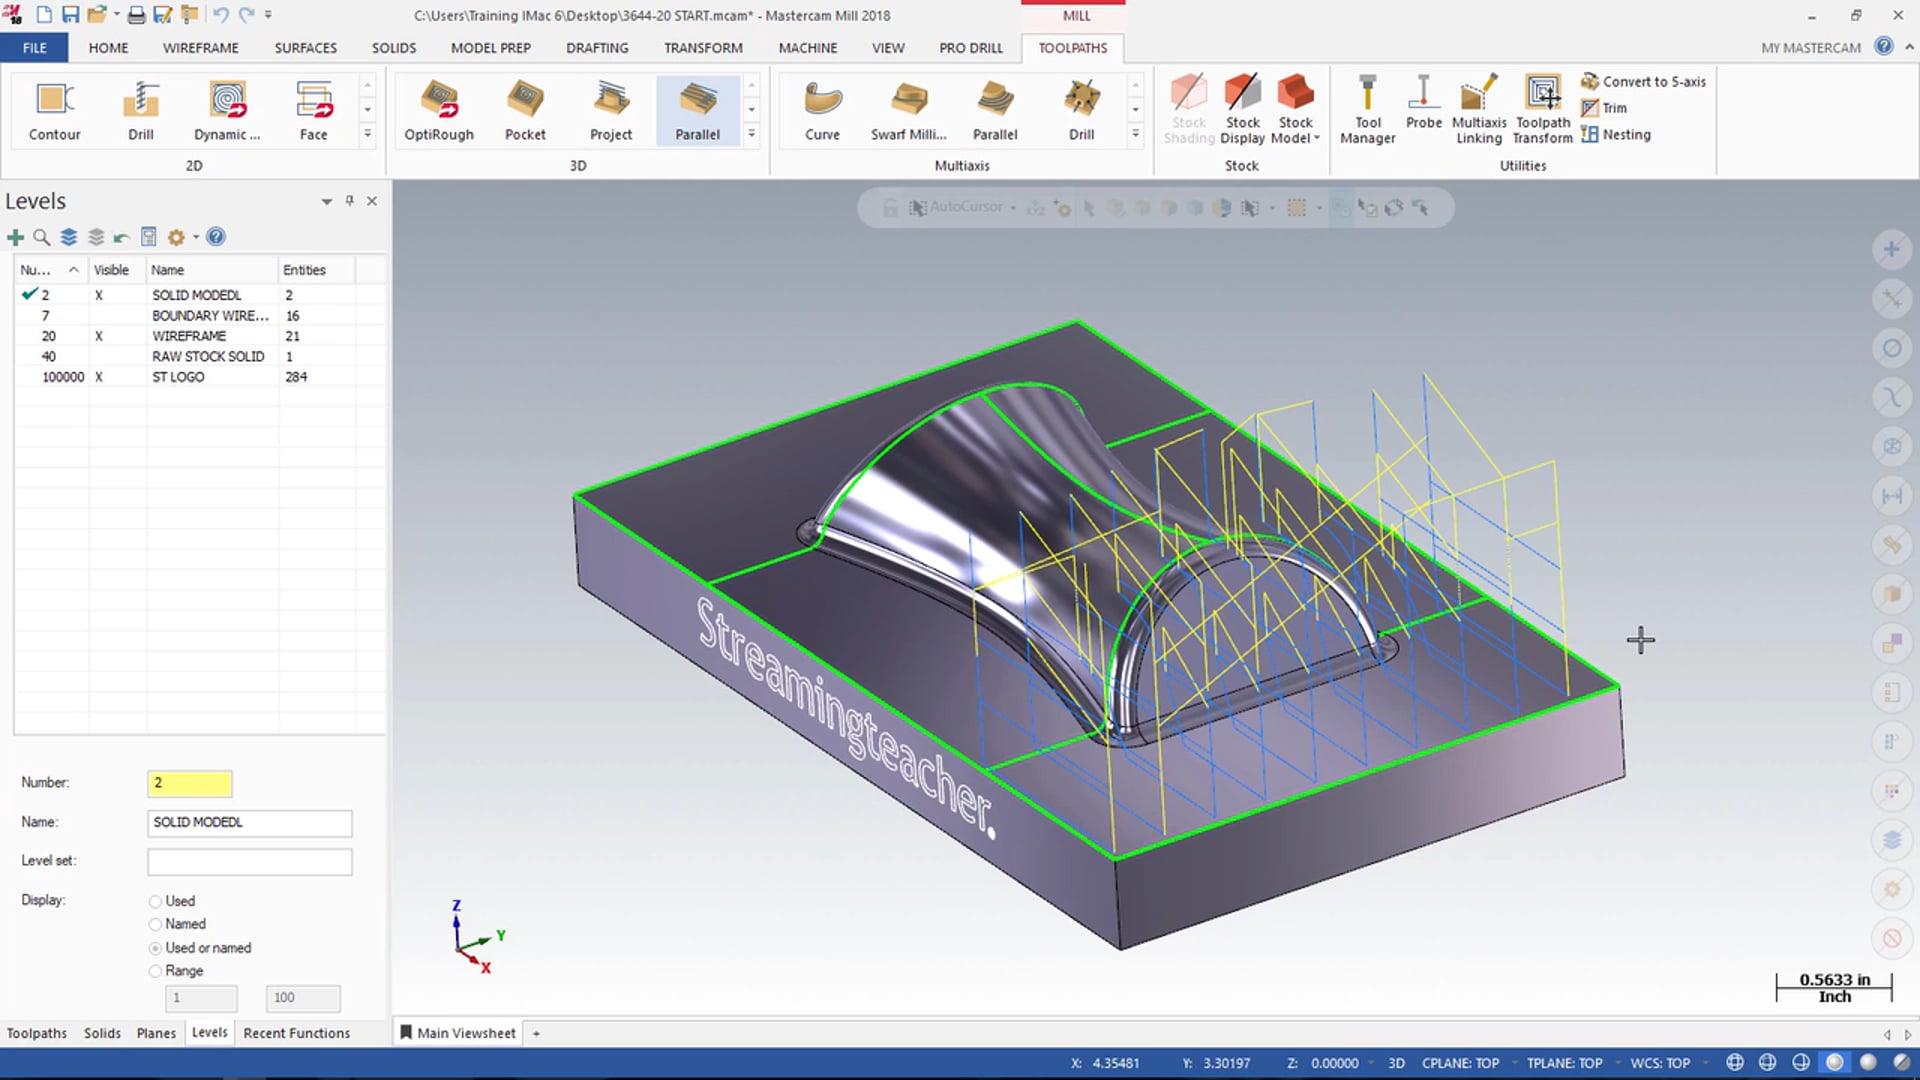Screen dimensions: 1920x1080
Task: Click Convert to 5-axis
Action: (1644, 82)
